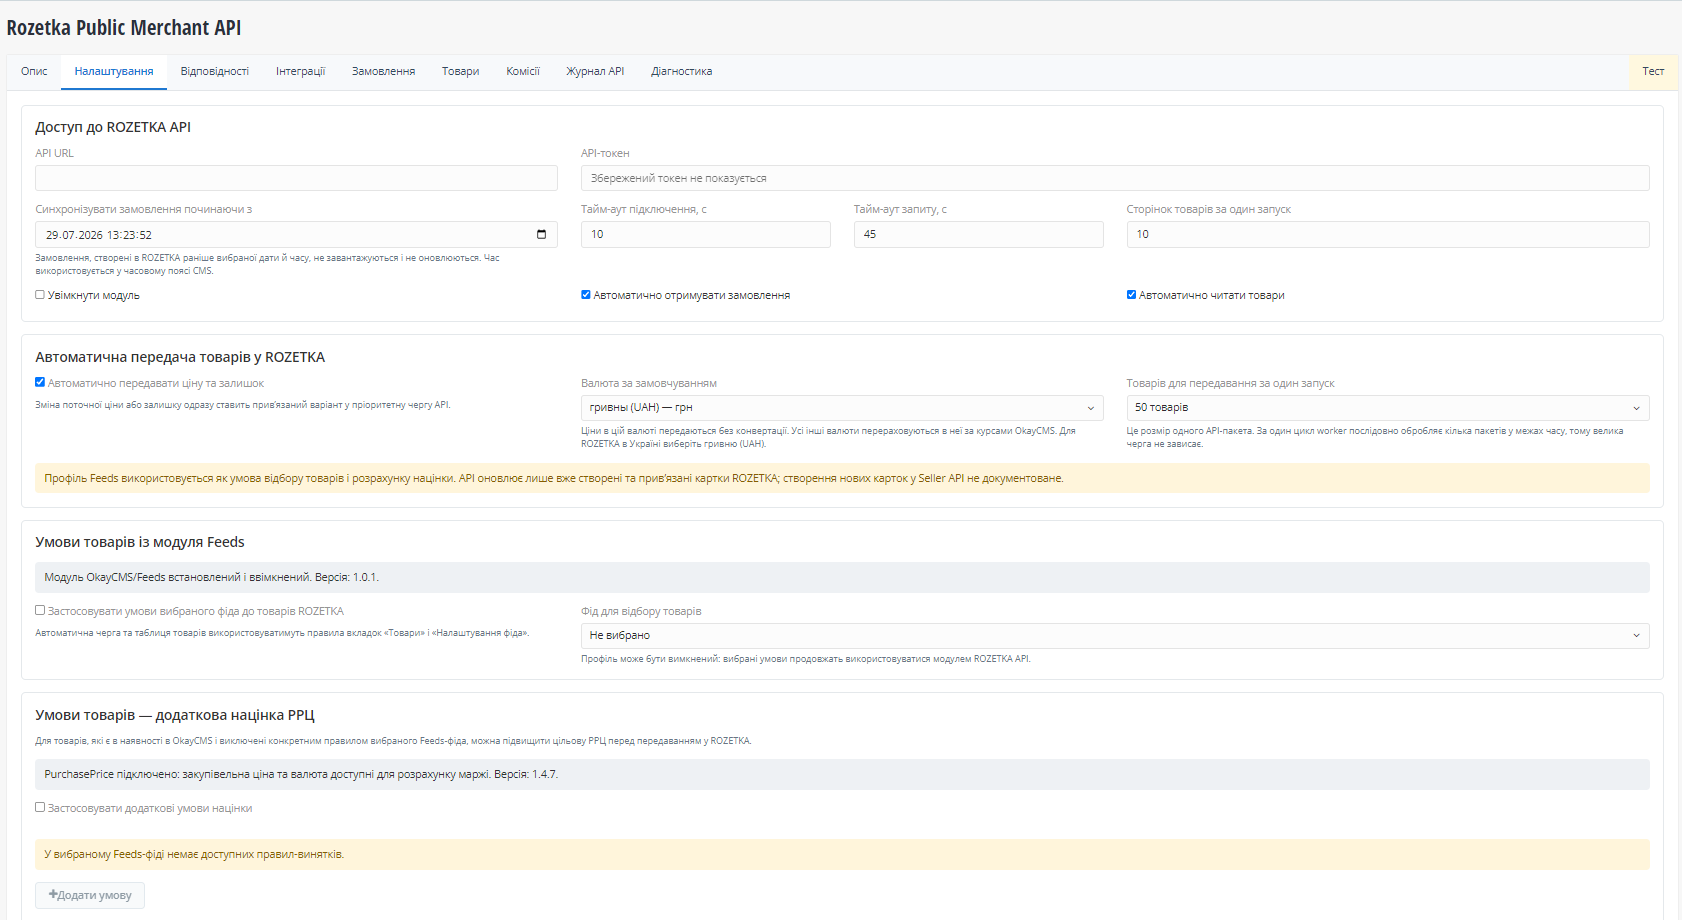Click the Профіль Feeds warning banner
This screenshot has height=920, width=1682.
coord(842,478)
